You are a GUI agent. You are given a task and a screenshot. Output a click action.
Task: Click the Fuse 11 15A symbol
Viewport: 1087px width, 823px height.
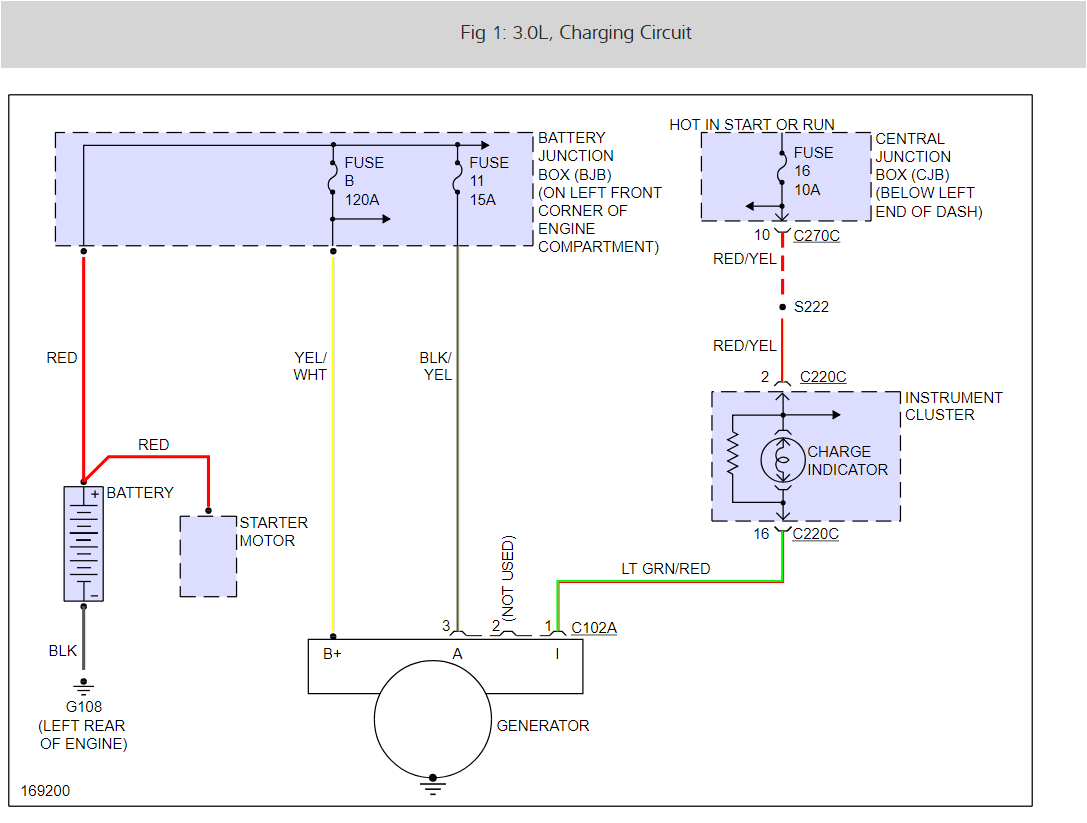pos(457,180)
